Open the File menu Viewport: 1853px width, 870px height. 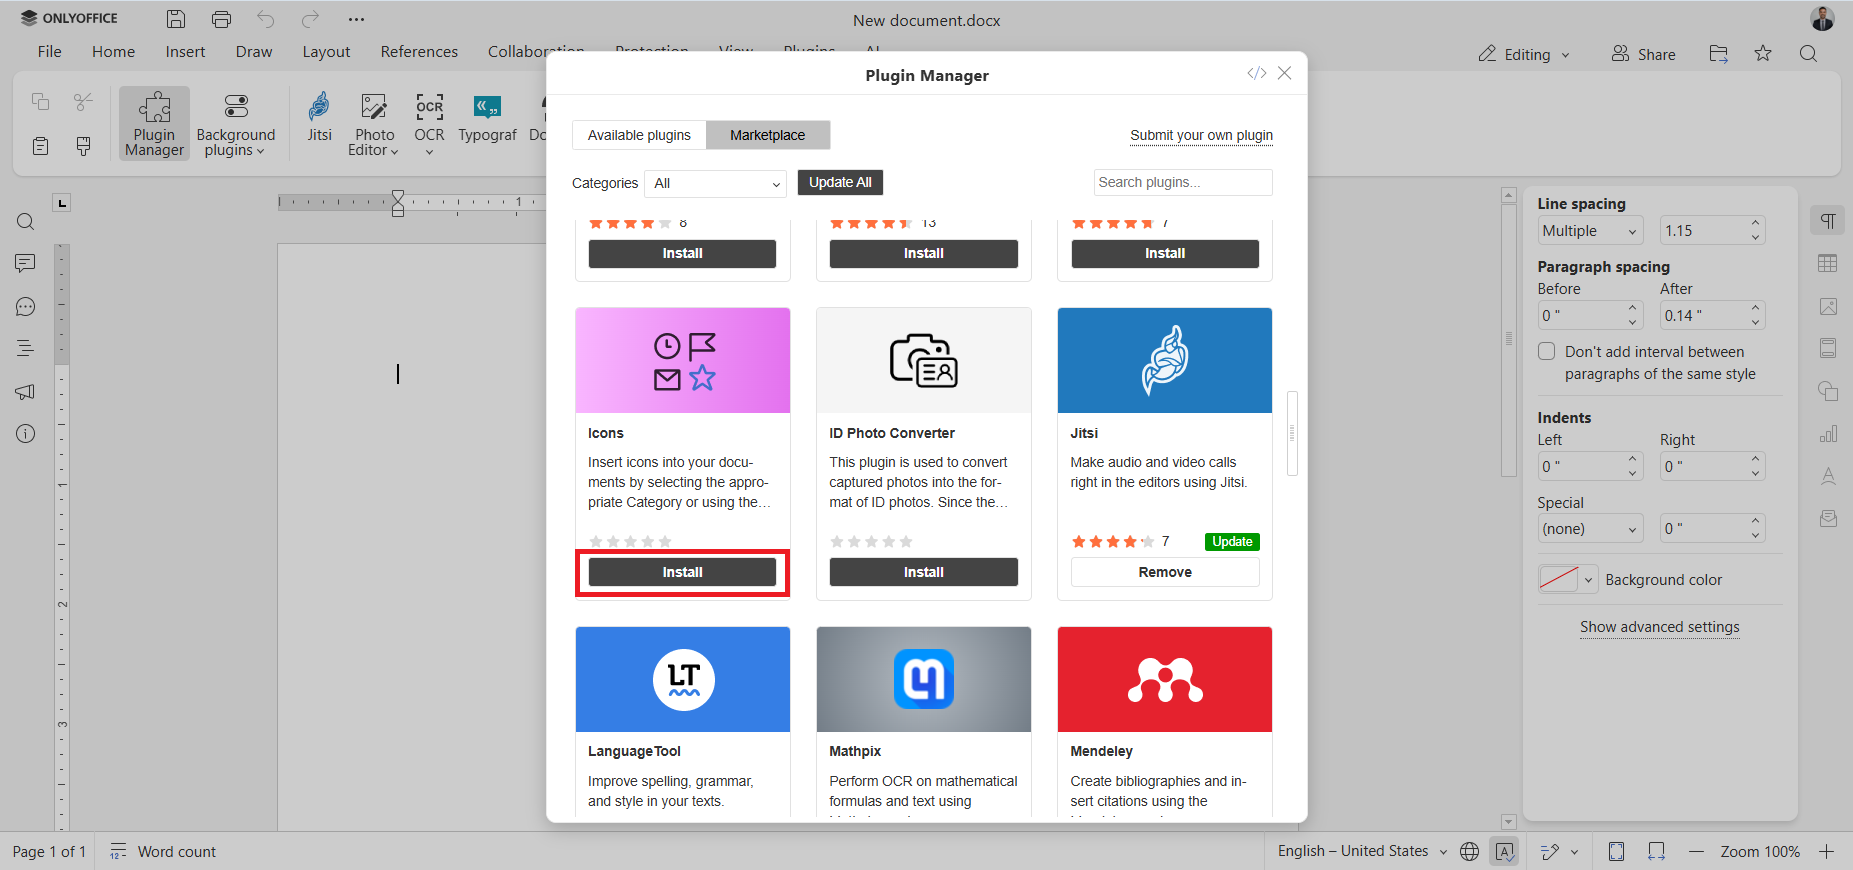click(x=49, y=52)
